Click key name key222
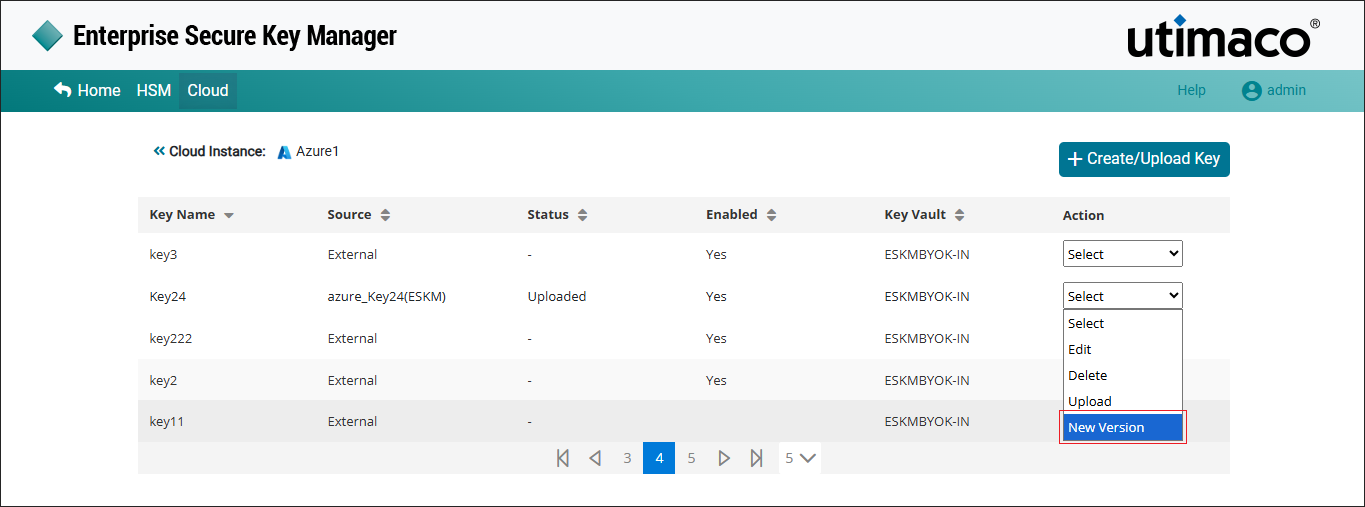 170,339
